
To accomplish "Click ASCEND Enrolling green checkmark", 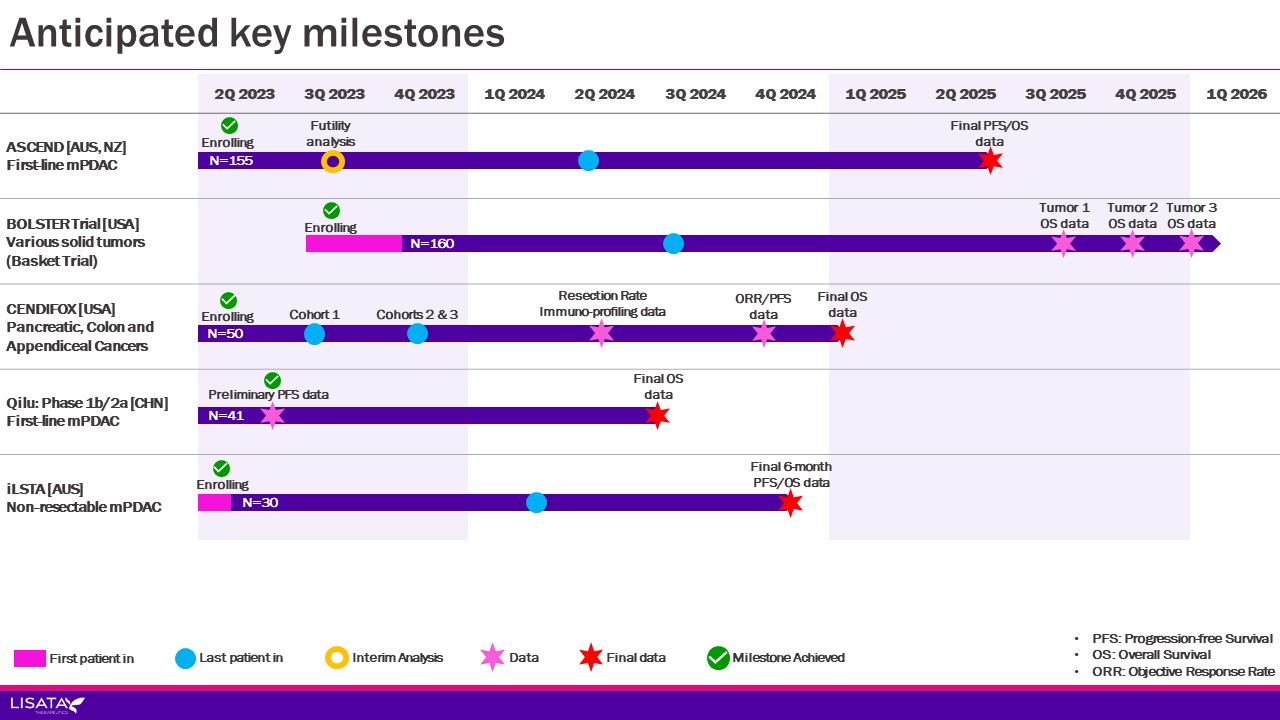I will (229, 125).
